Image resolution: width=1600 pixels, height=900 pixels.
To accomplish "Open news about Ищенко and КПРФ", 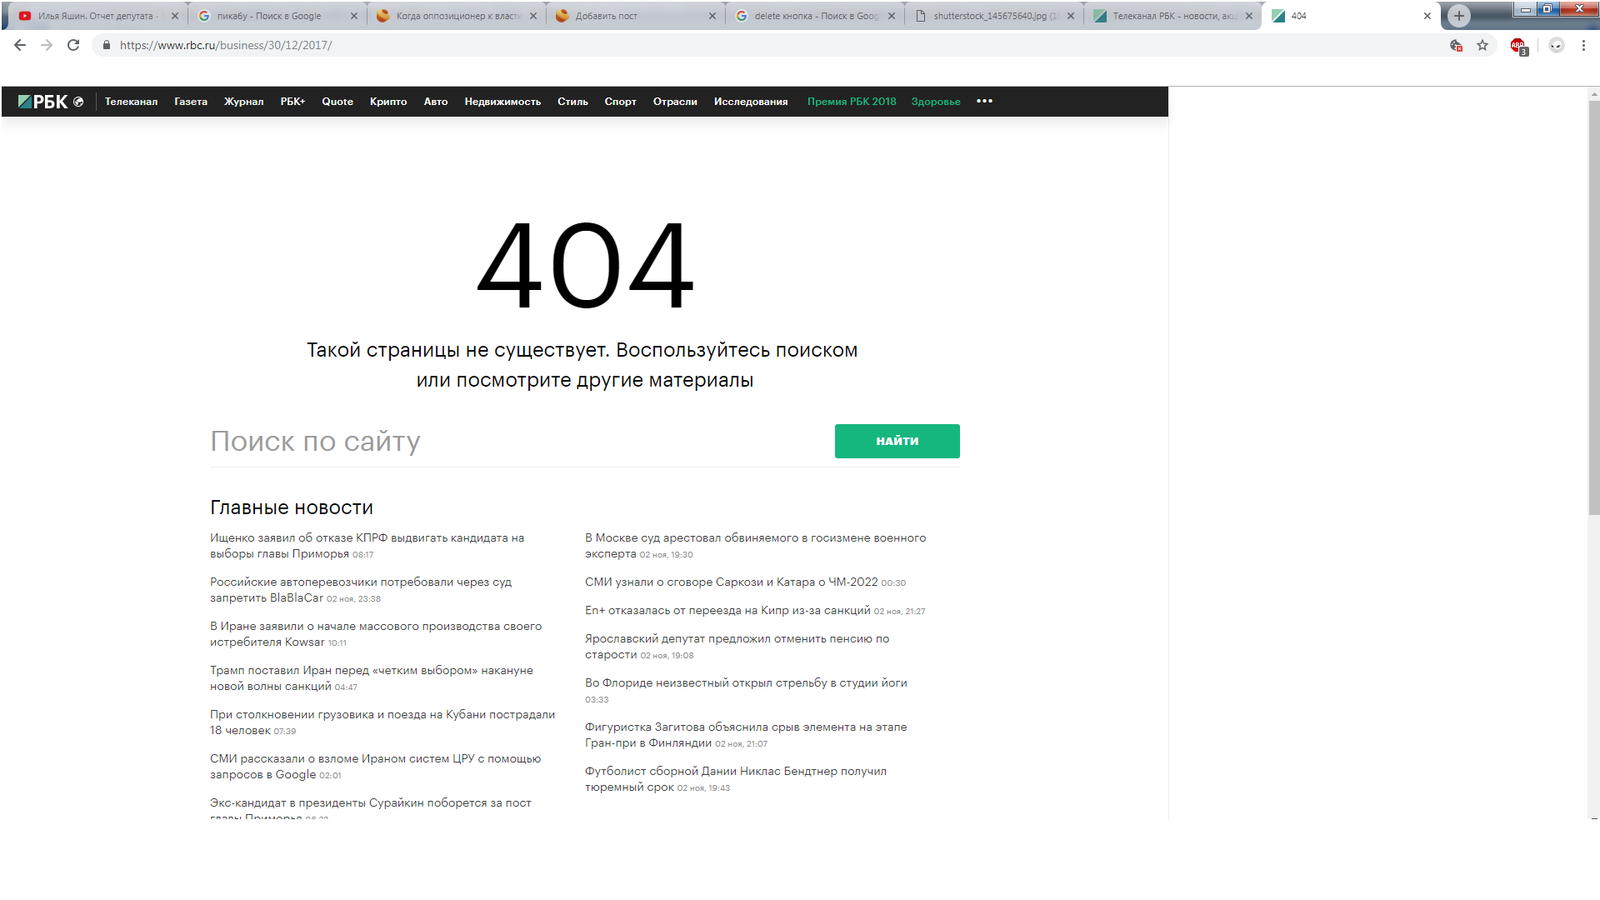I will [x=367, y=546].
